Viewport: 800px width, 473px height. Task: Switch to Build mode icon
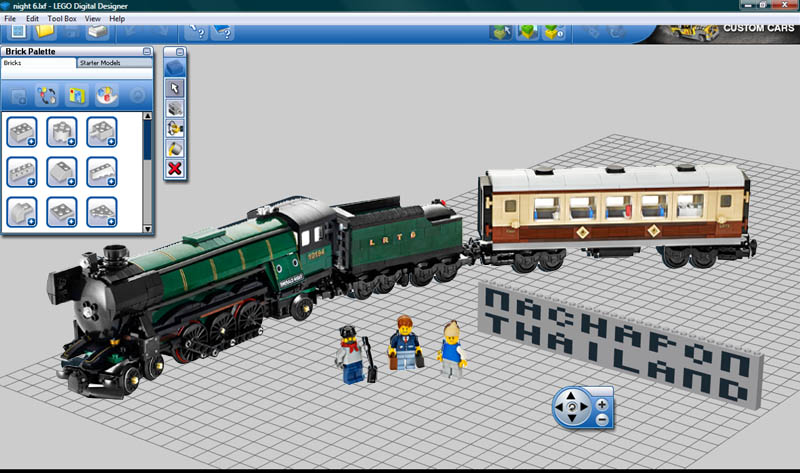point(501,32)
